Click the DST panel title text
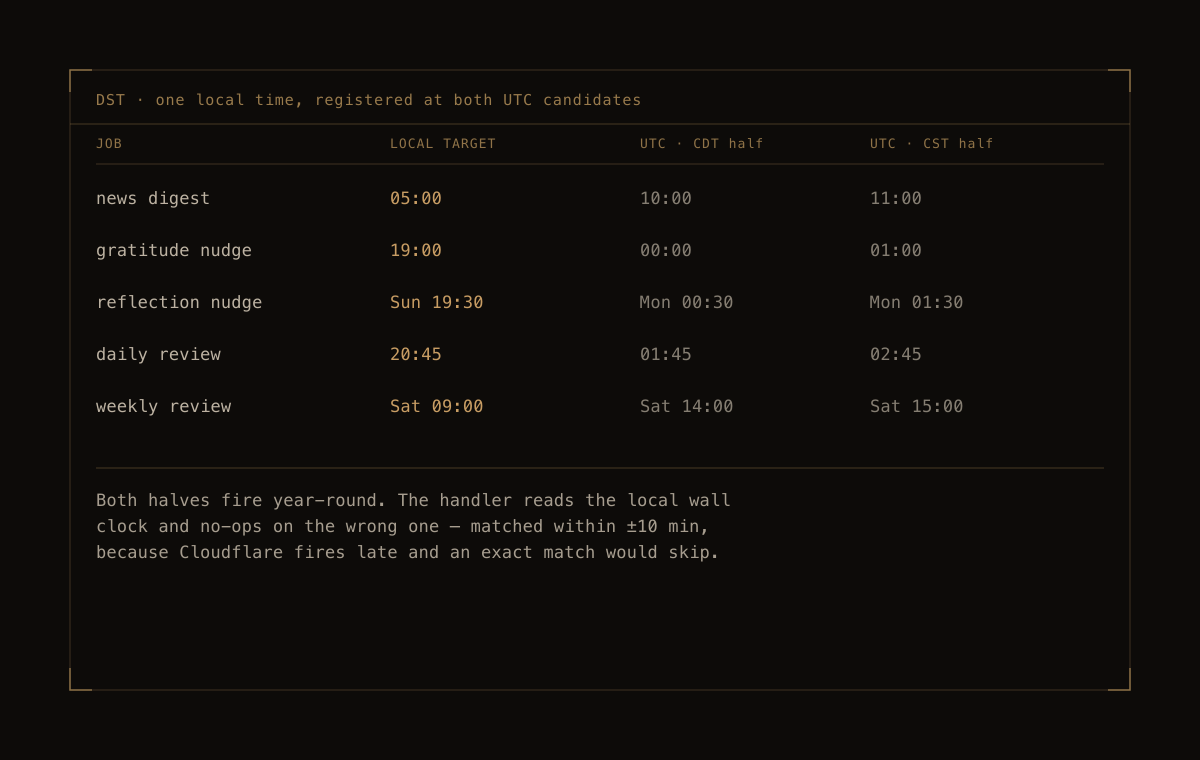The height and width of the screenshot is (760, 1200). click(369, 100)
